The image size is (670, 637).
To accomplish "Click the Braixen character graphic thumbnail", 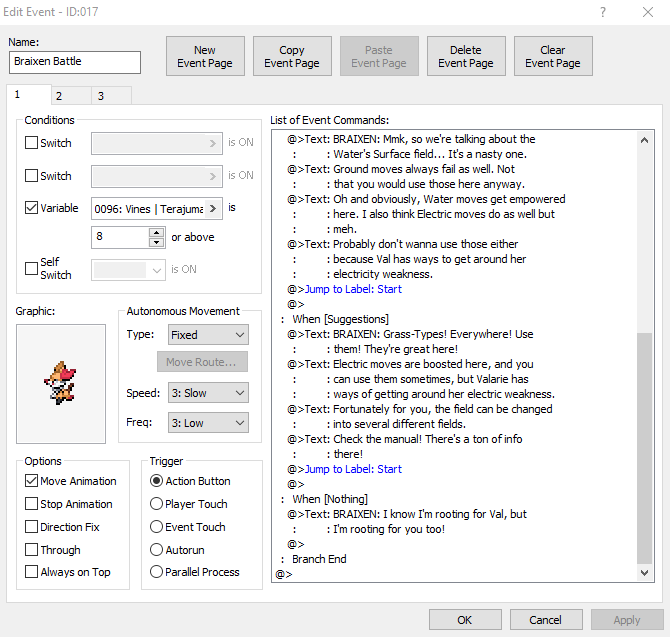I will 60,383.
